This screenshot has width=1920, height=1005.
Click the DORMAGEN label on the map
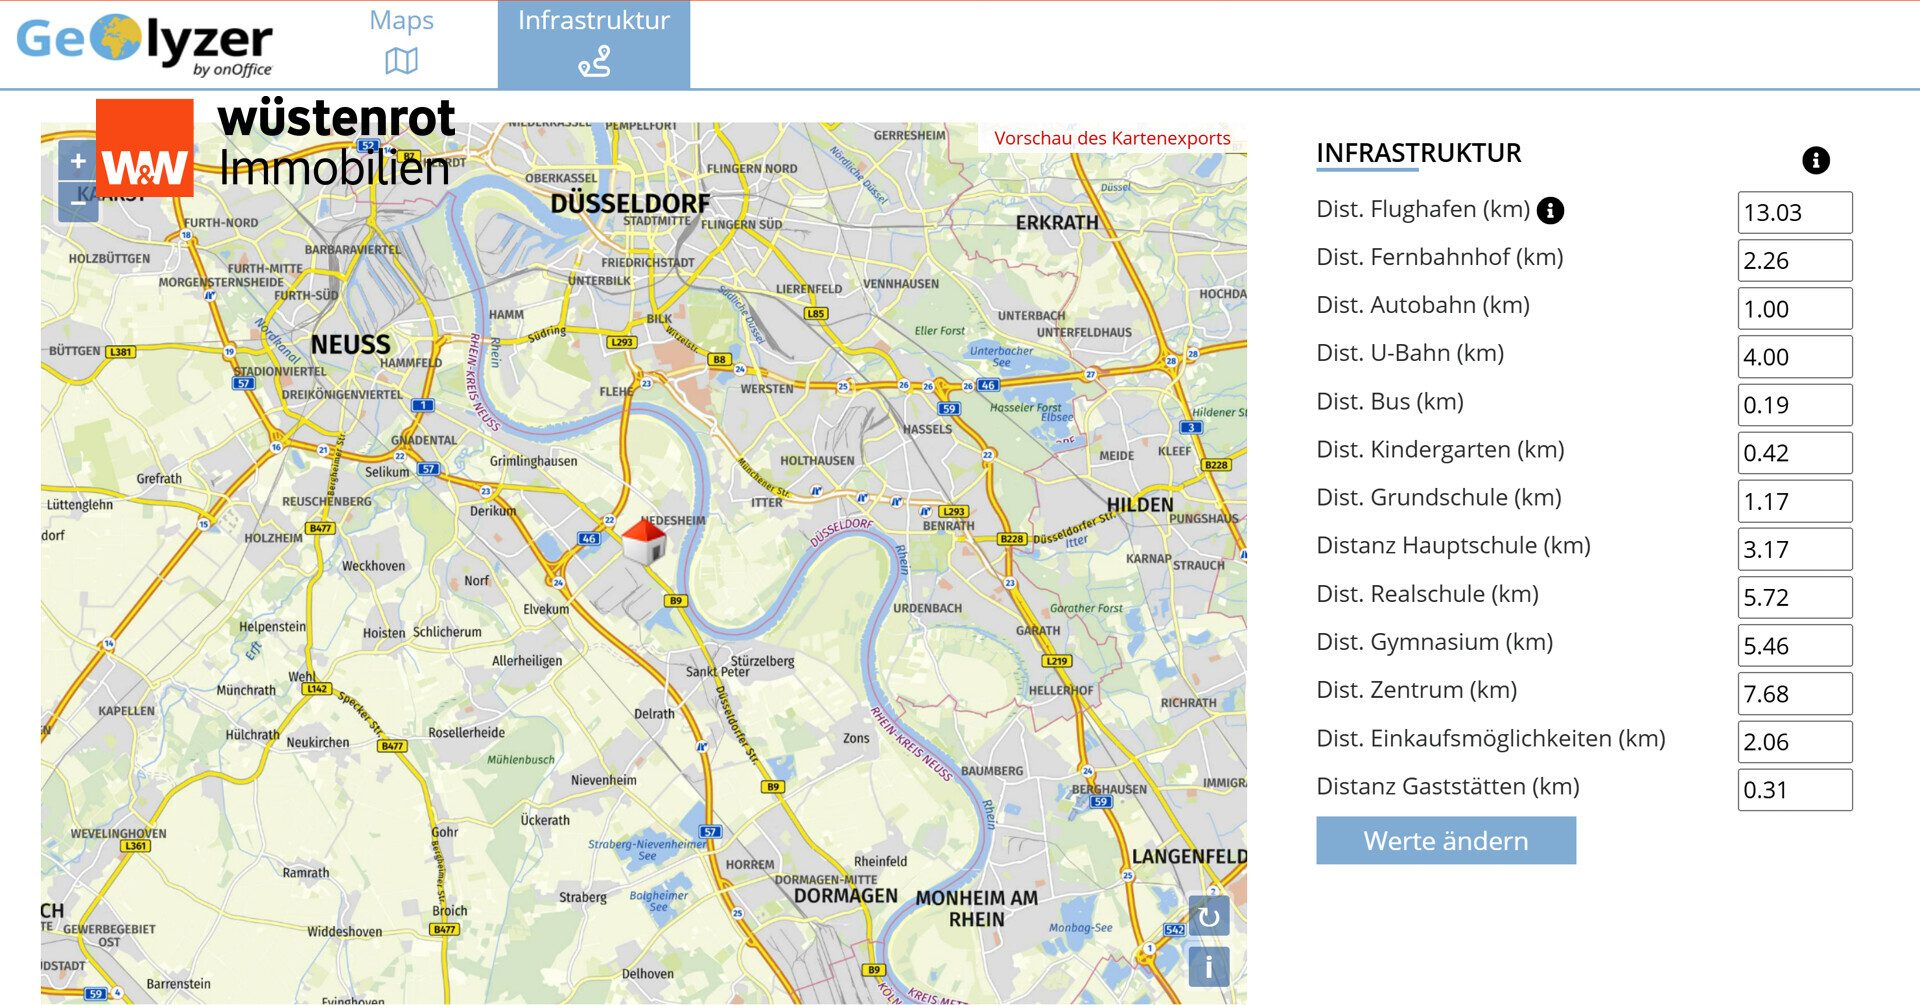pyautogui.click(x=846, y=896)
